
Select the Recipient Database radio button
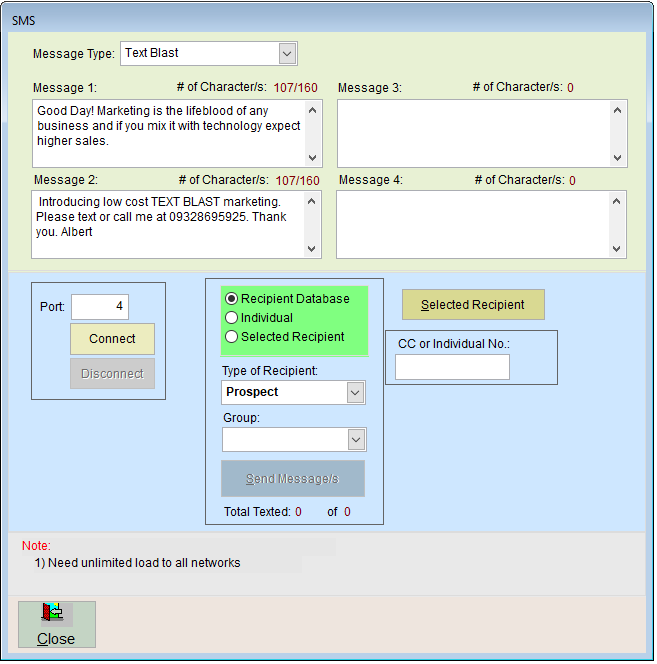[x=232, y=299]
